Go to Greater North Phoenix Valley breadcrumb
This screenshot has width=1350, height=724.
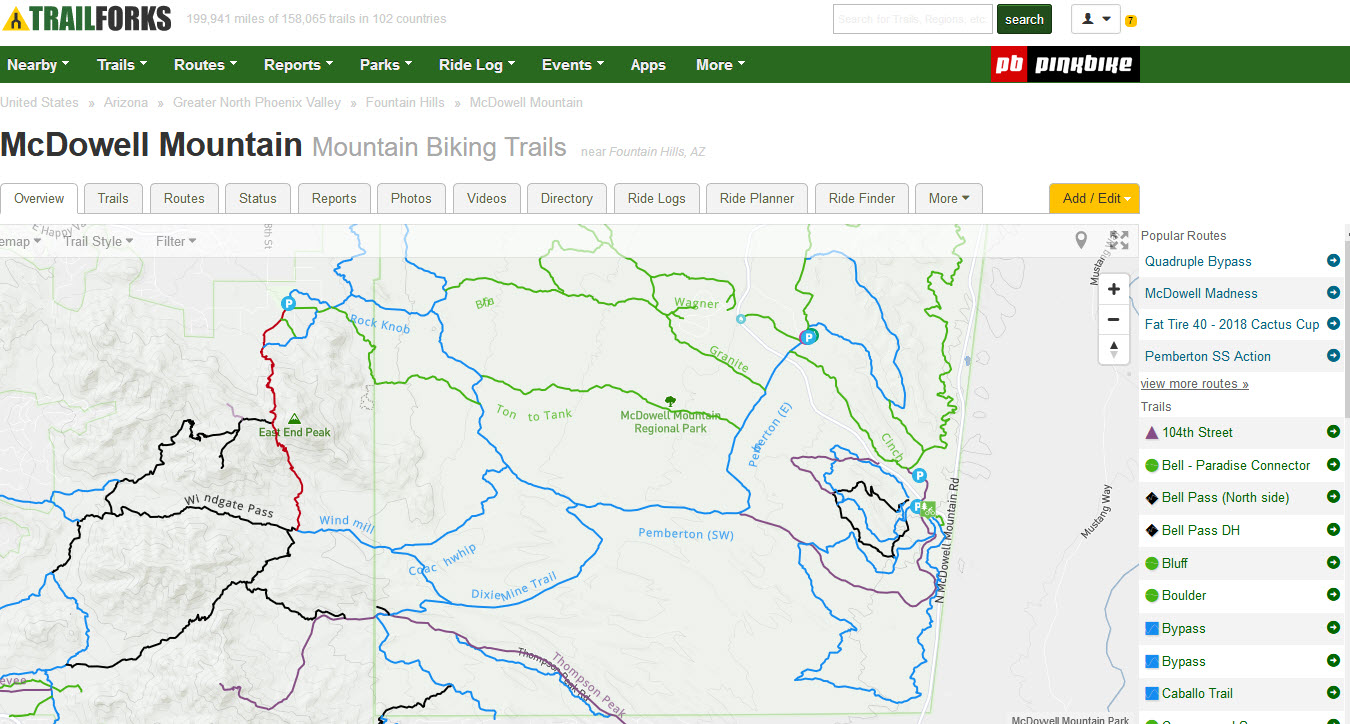coord(257,103)
